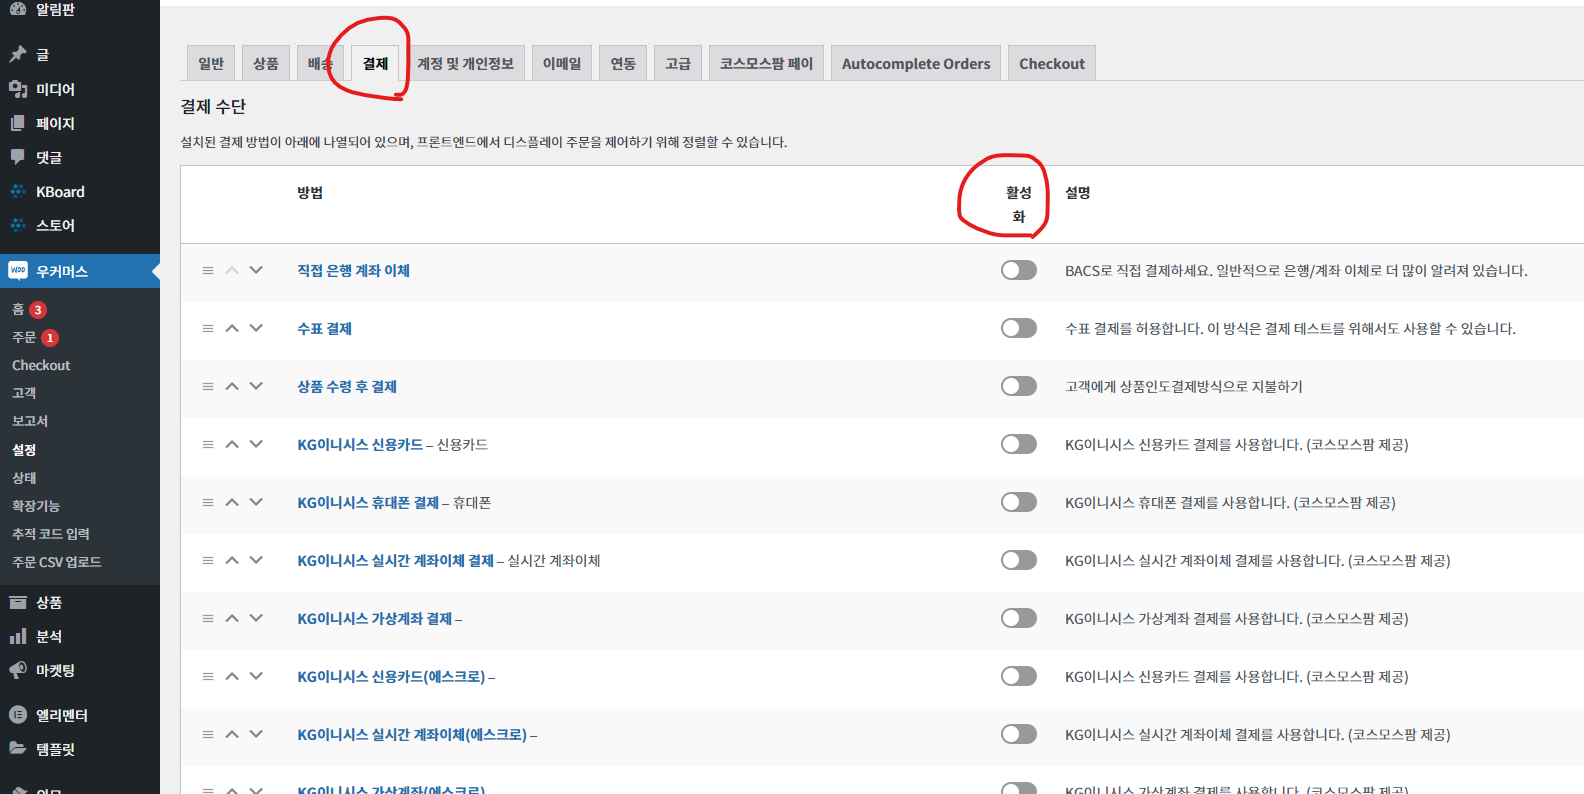Click the pin icon beside 글 in sidebar
The width and height of the screenshot is (1584, 794).
tap(18, 54)
